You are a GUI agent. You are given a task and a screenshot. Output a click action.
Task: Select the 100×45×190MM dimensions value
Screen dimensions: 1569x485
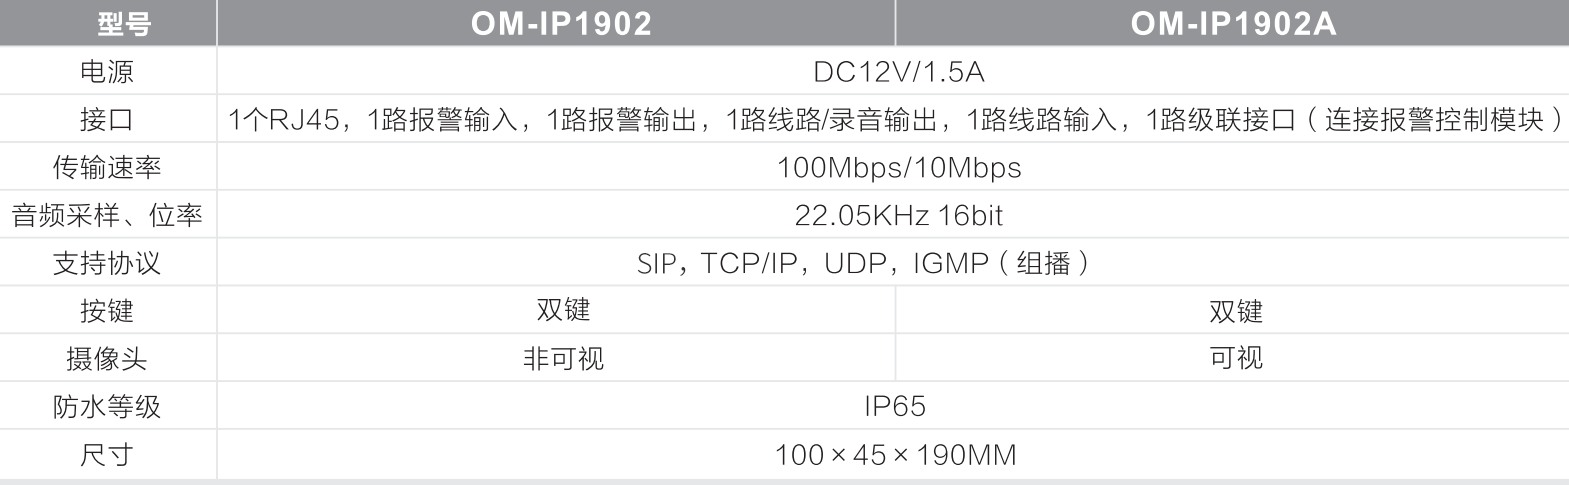point(895,455)
